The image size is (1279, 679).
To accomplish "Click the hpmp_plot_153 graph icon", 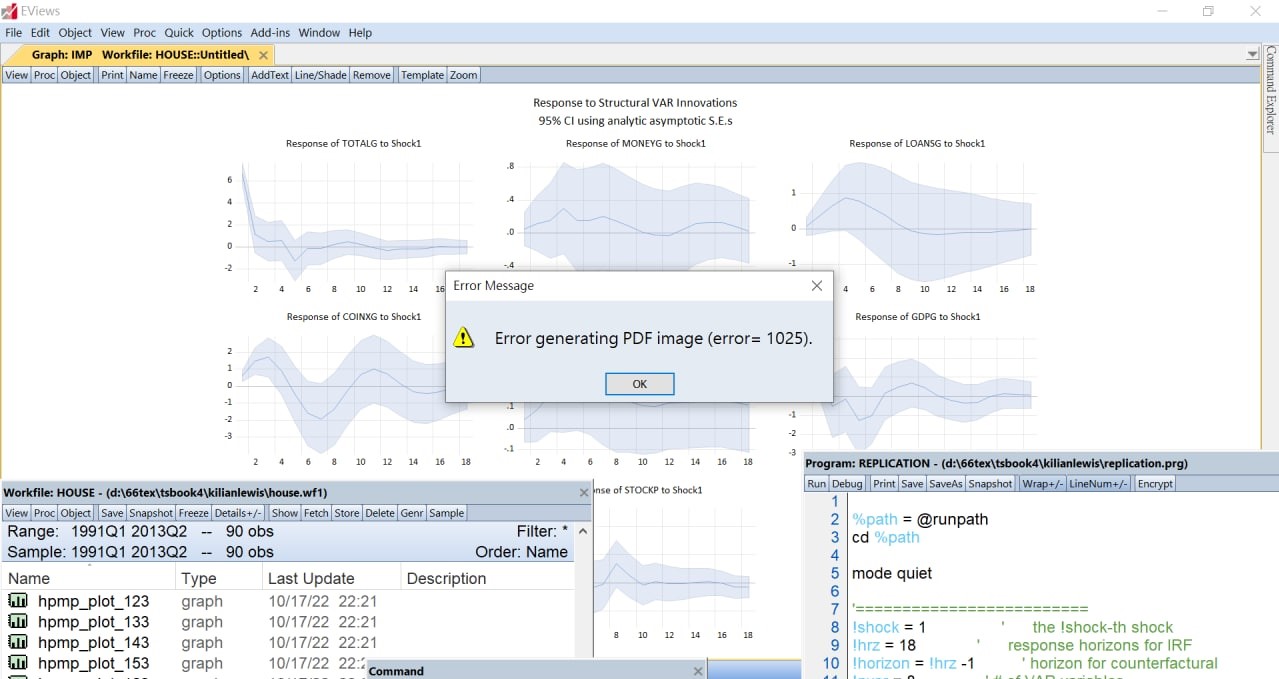I will coord(18,663).
